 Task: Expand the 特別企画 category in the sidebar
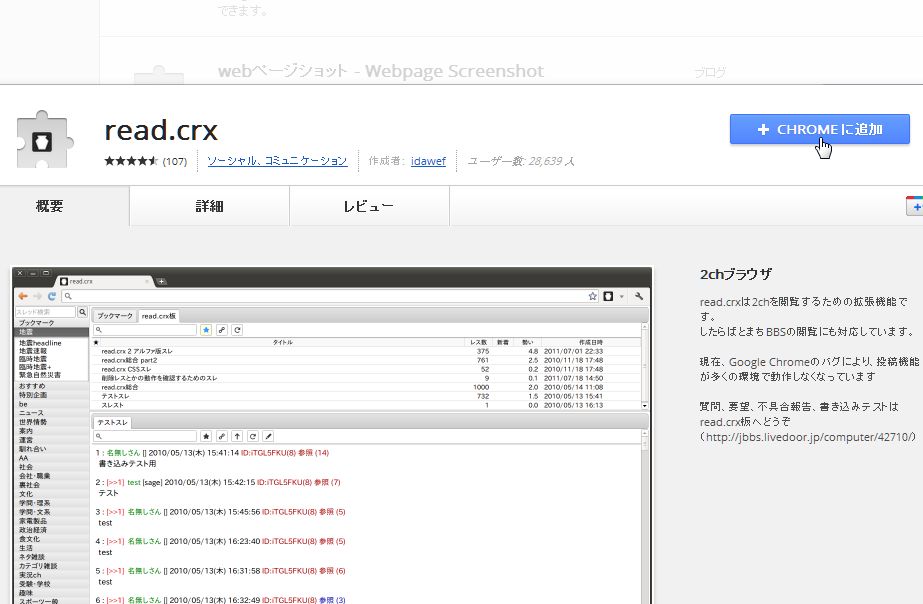pos(51,395)
